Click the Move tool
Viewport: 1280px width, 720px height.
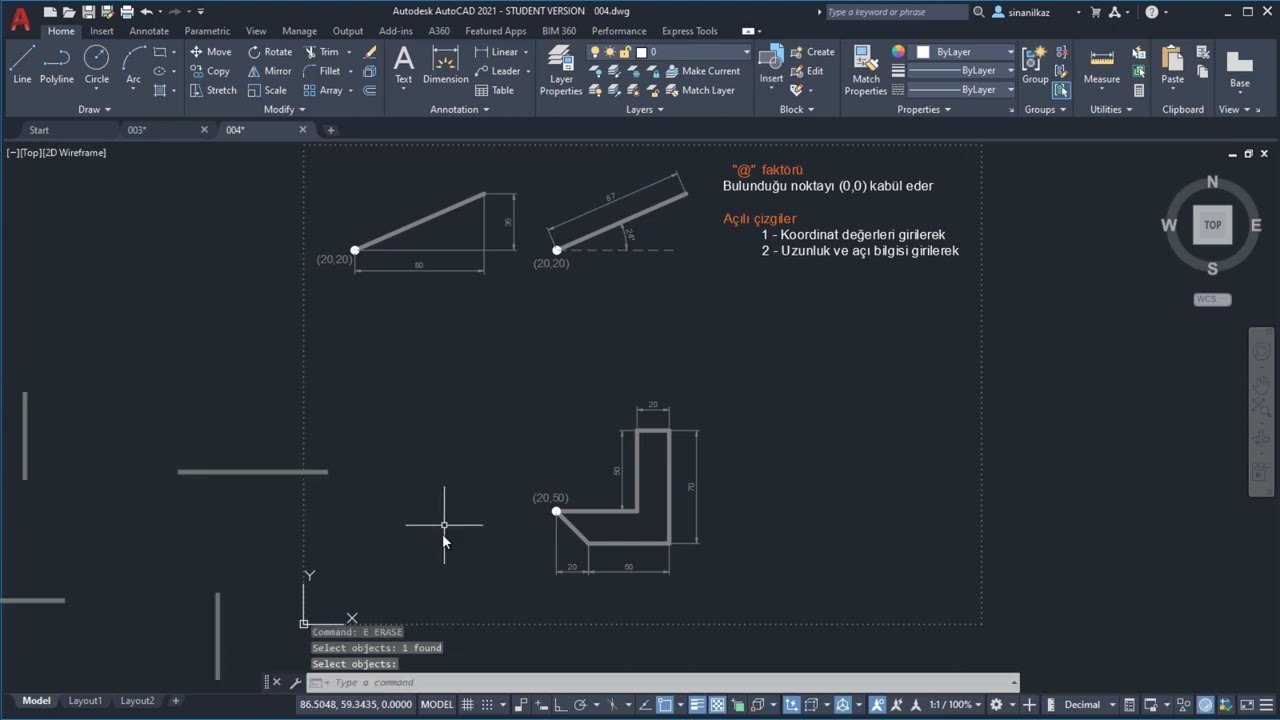pos(210,52)
